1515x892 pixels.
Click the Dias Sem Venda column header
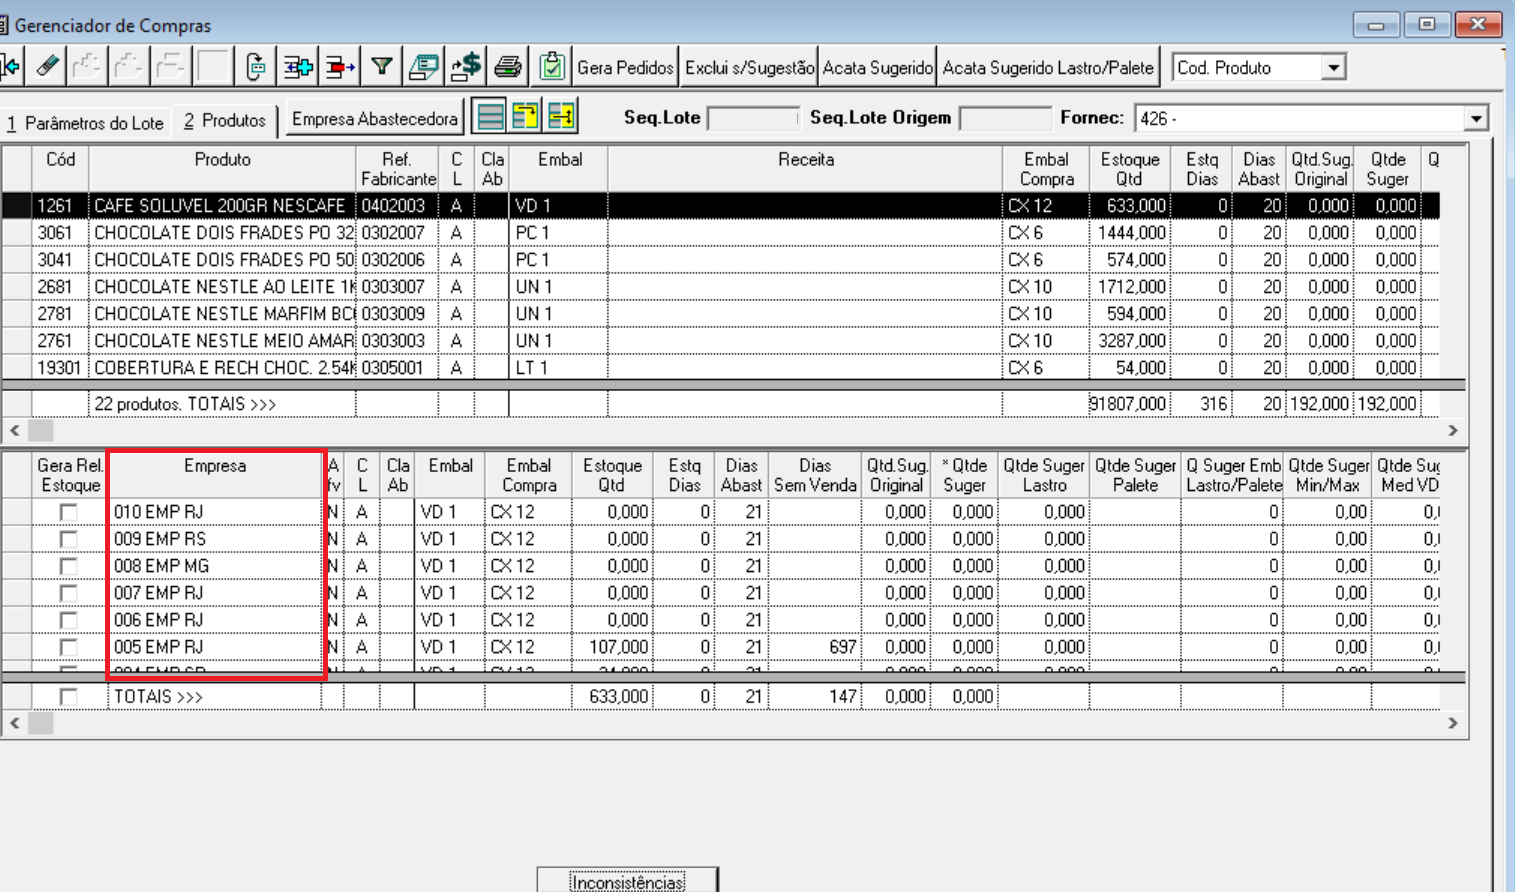point(815,475)
